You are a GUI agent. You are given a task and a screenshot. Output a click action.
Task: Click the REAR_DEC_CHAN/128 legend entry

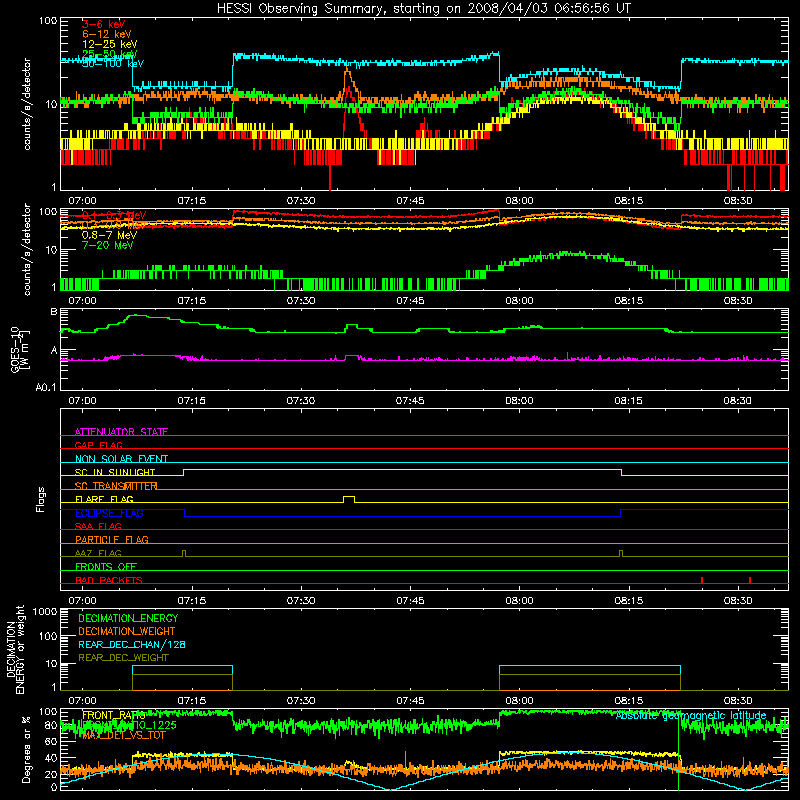coord(132,644)
